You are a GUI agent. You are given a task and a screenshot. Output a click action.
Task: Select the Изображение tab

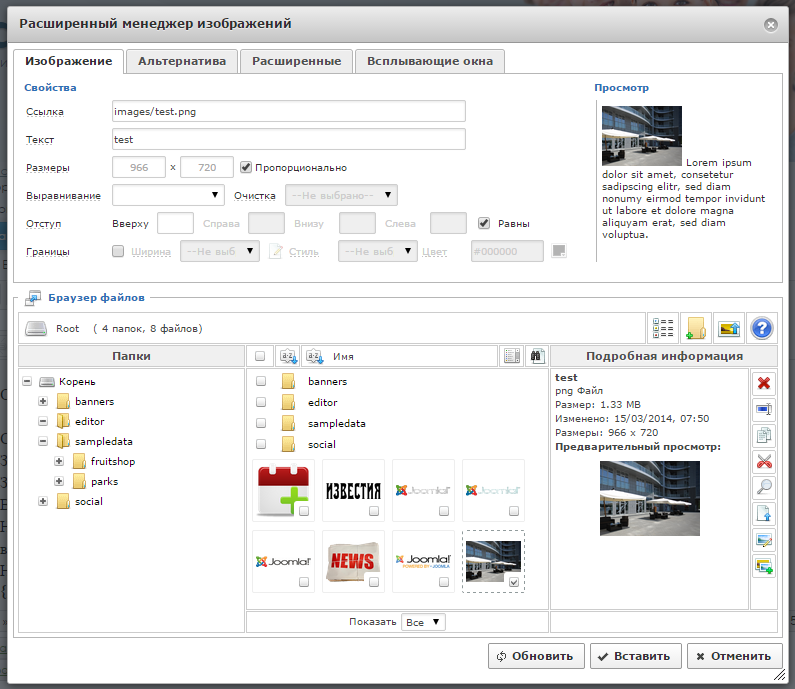(x=68, y=61)
